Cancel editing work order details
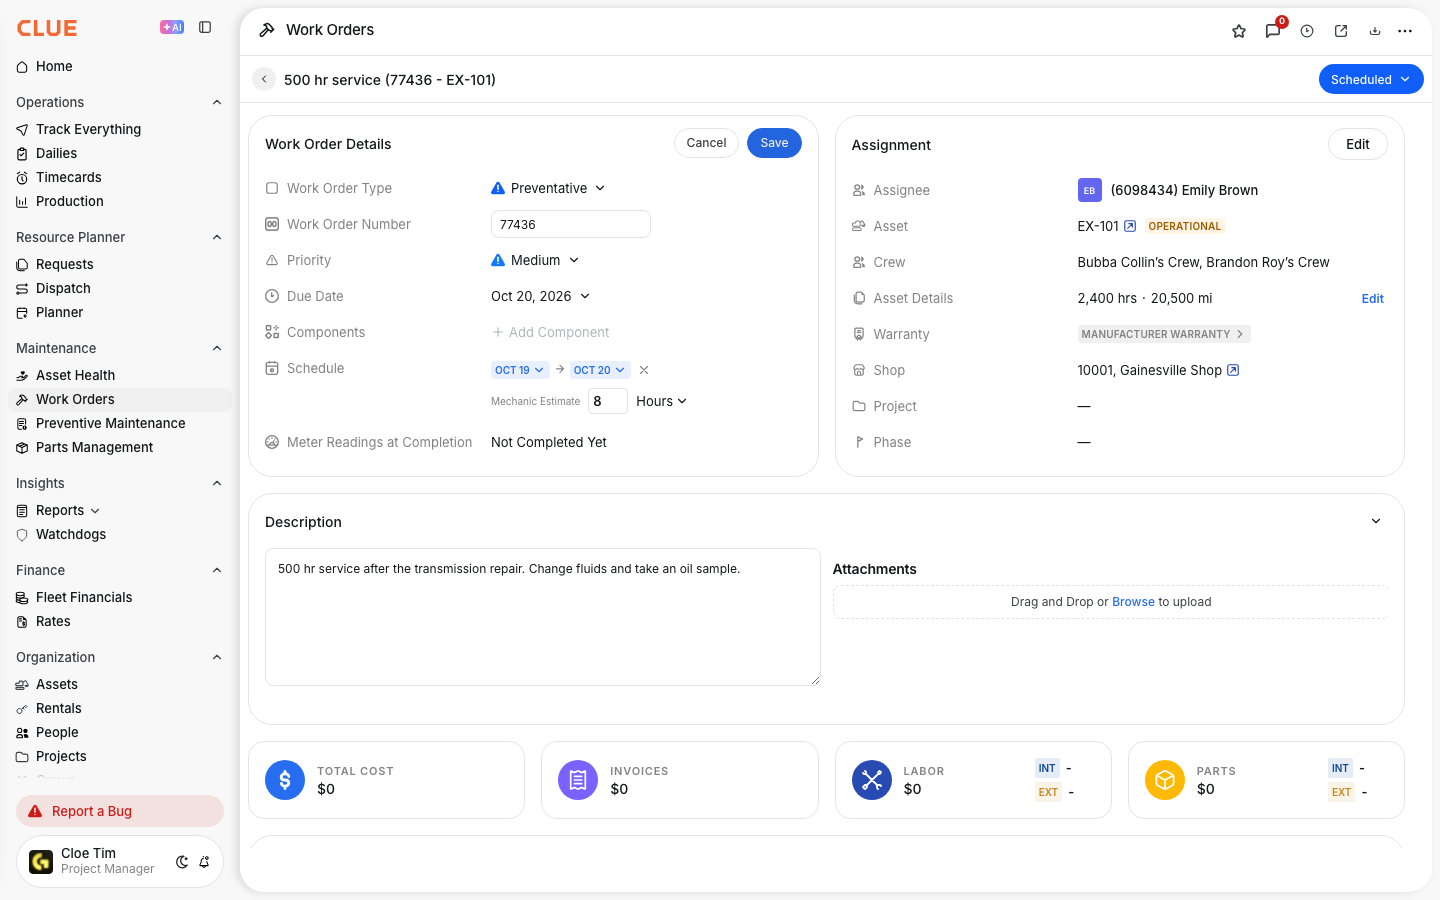 pos(706,143)
